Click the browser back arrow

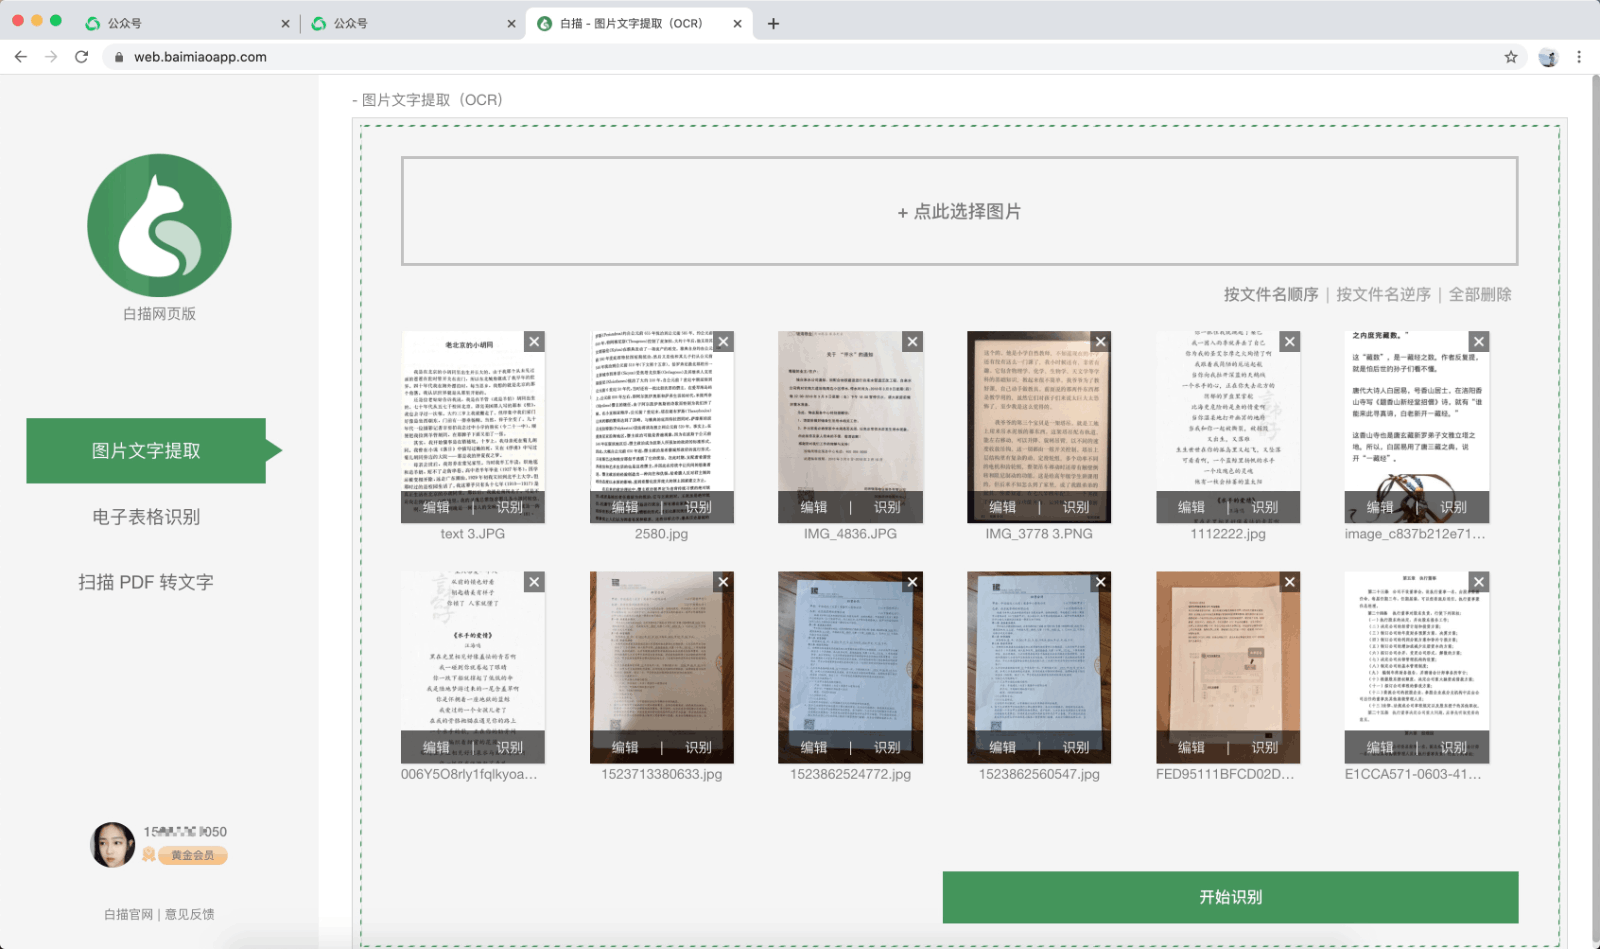(x=21, y=57)
